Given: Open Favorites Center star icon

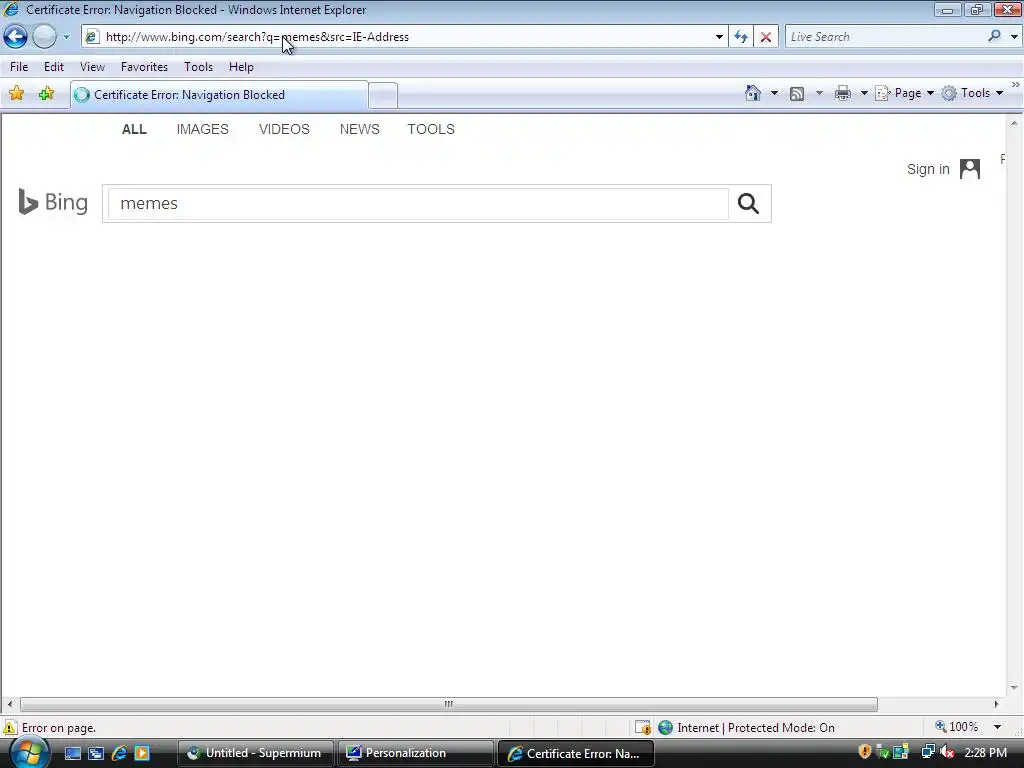Looking at the screenshot, I should tap(17, 94).
